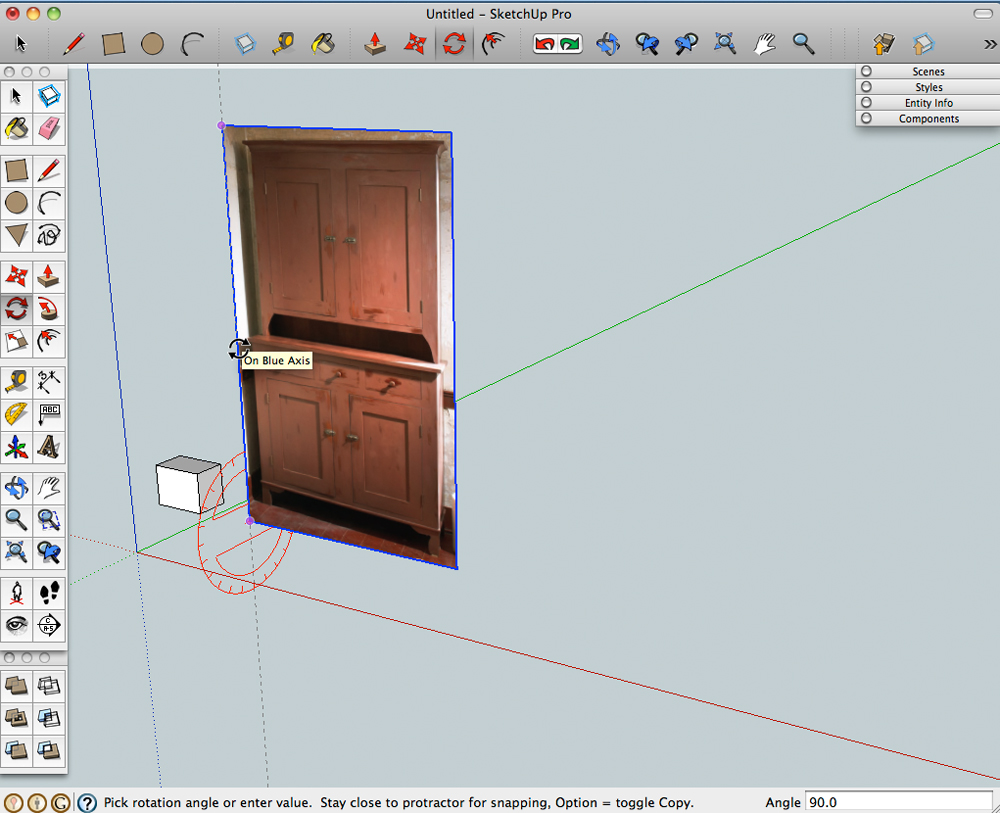1000x813 pixels.
Task: Click the Undo button in top toolbar
Action: [x=546, y=43]
